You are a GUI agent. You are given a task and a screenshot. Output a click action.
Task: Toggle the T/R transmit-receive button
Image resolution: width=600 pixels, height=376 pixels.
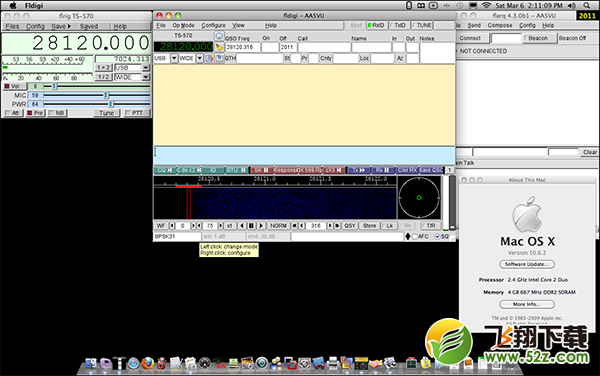430,226
